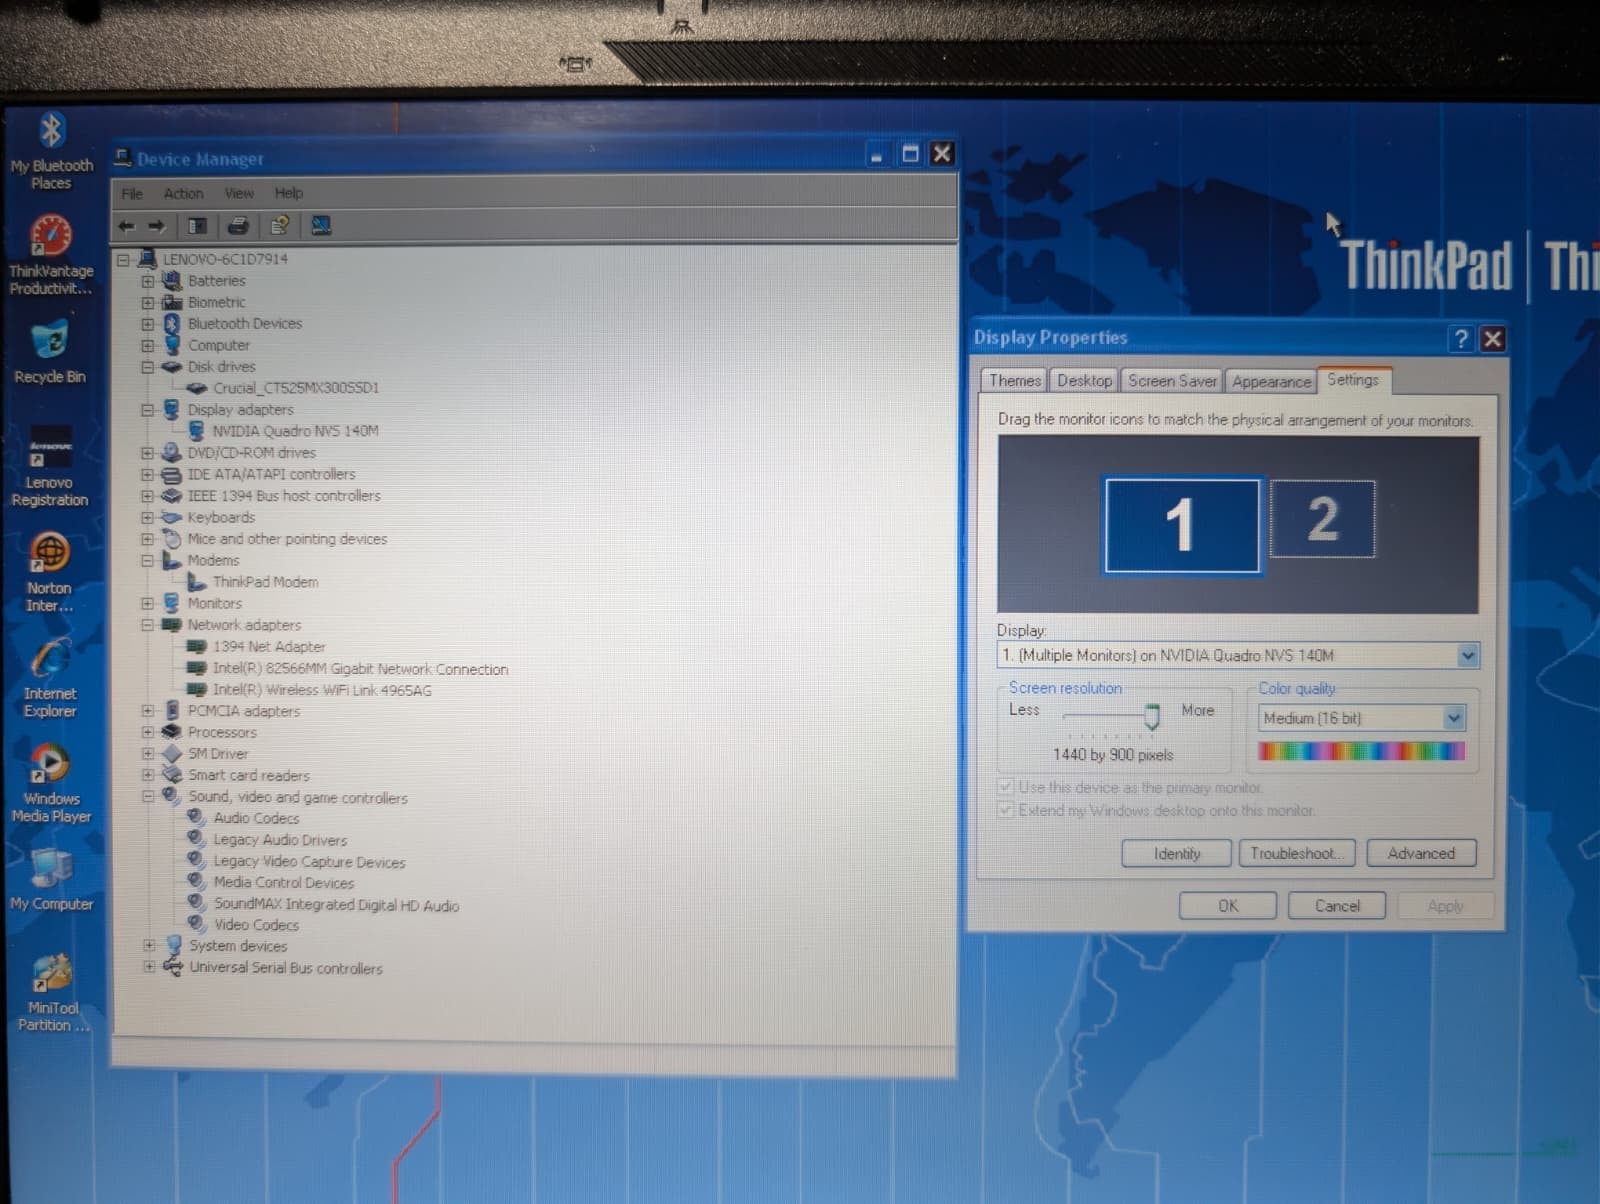1600x1204 pixels.
Task: Select monitor 1 in the arrangement preview
Action: pyautogui.click(x=1181, y=525)
